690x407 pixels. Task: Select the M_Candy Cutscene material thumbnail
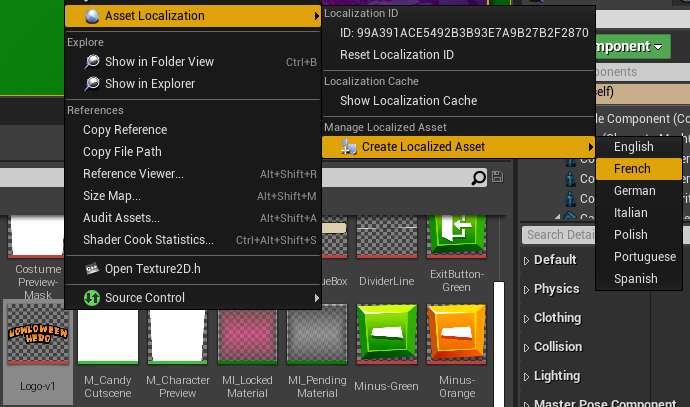108,337
